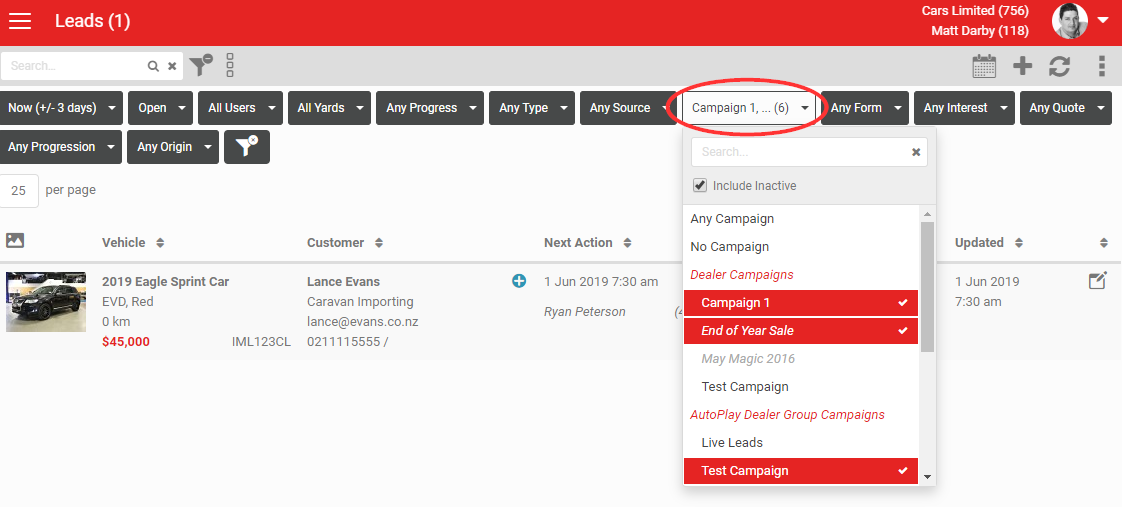
Task: Edit the lead with note icon
Action: click(1098, 280)
